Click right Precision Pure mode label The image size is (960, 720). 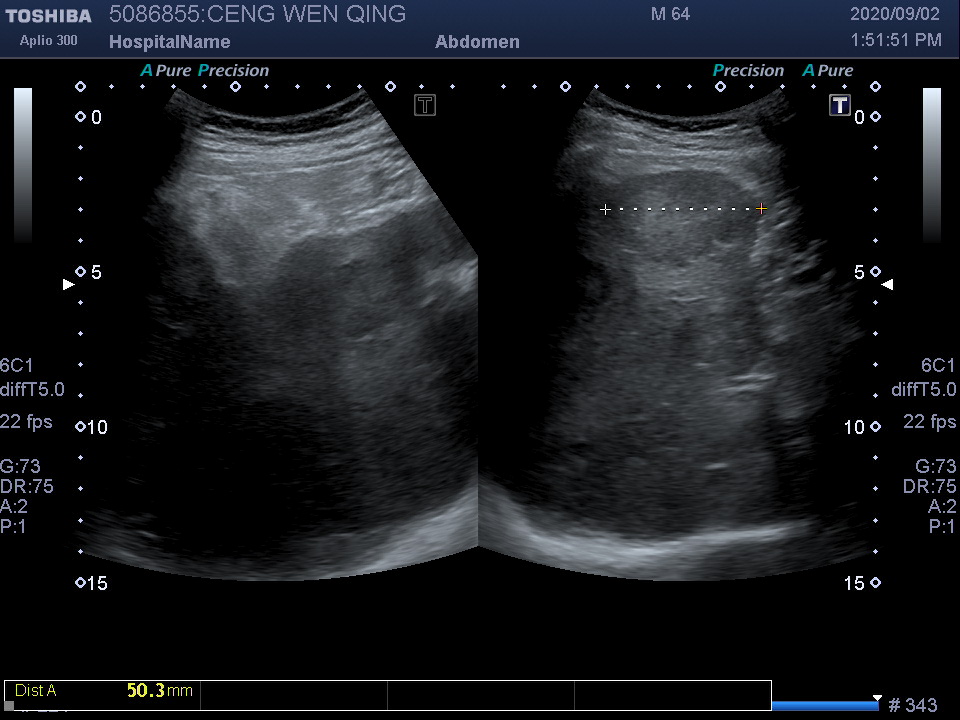pos(783,71)
